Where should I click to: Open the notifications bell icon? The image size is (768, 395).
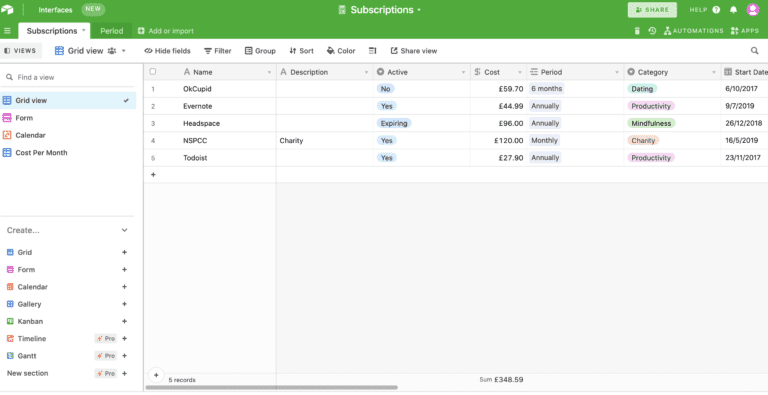pyautogui.click(x=733, y=10)
